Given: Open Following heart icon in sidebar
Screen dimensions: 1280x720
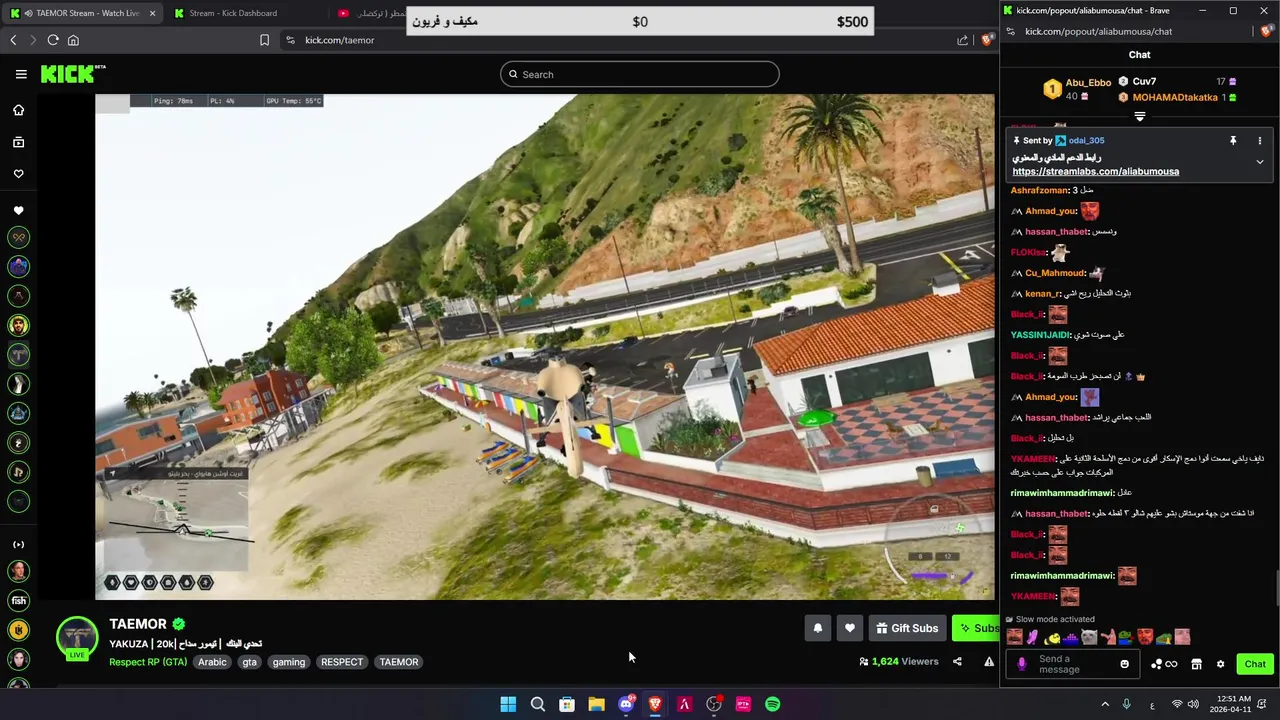Looking at the screenshot, I should 18,174.
